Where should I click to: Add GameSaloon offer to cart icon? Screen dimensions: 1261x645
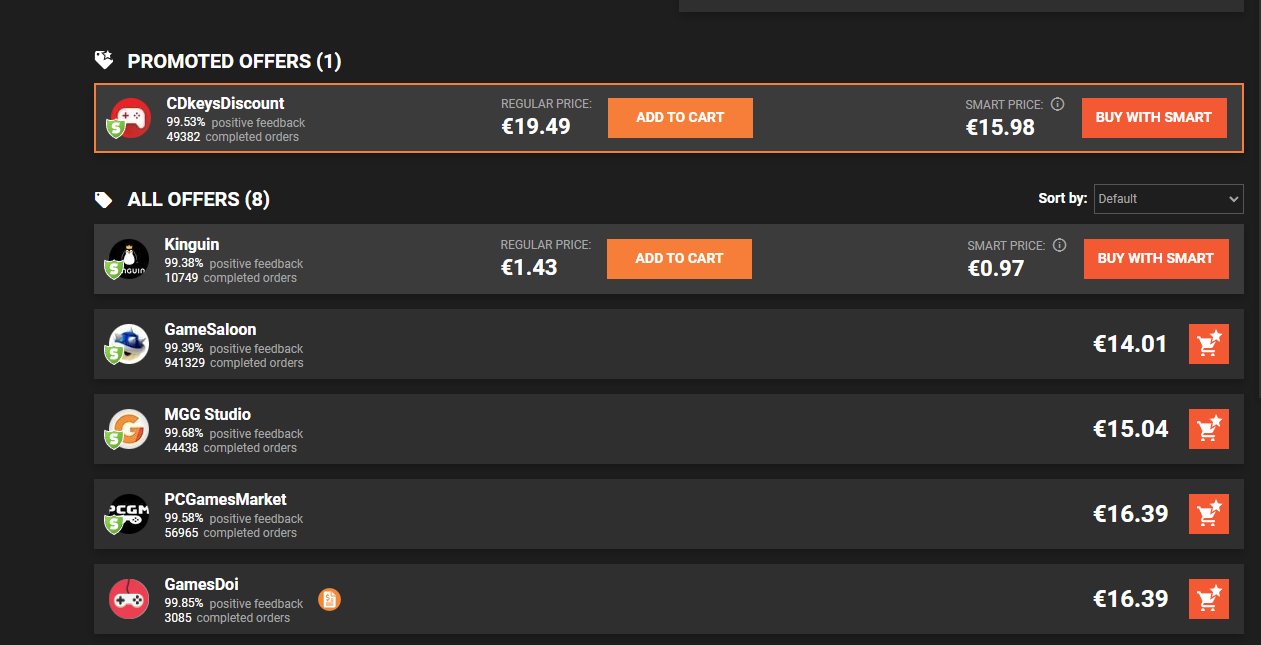(1208, 344)
